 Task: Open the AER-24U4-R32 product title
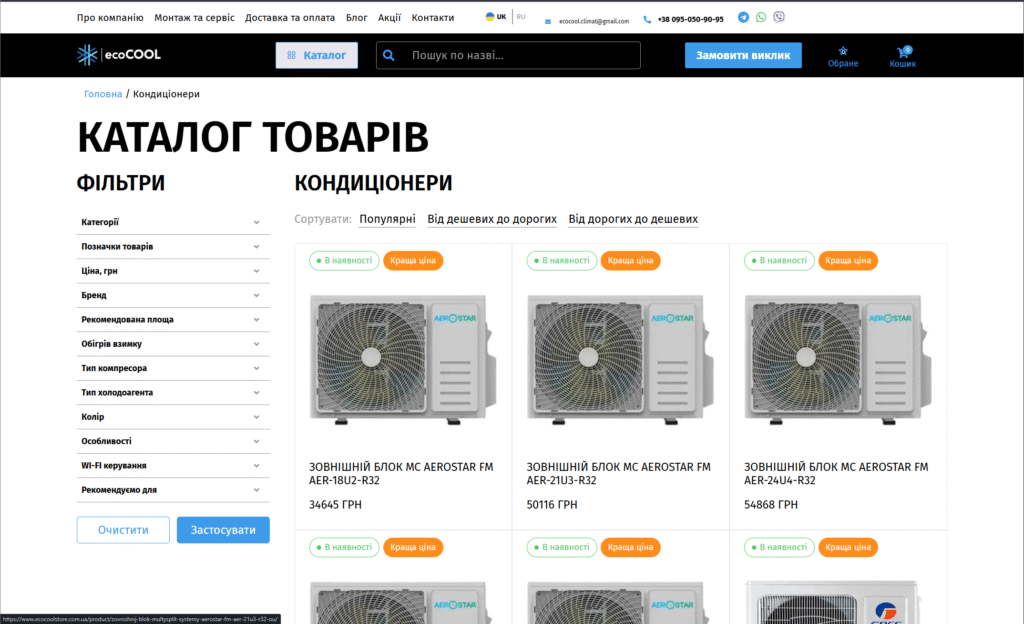836,474
